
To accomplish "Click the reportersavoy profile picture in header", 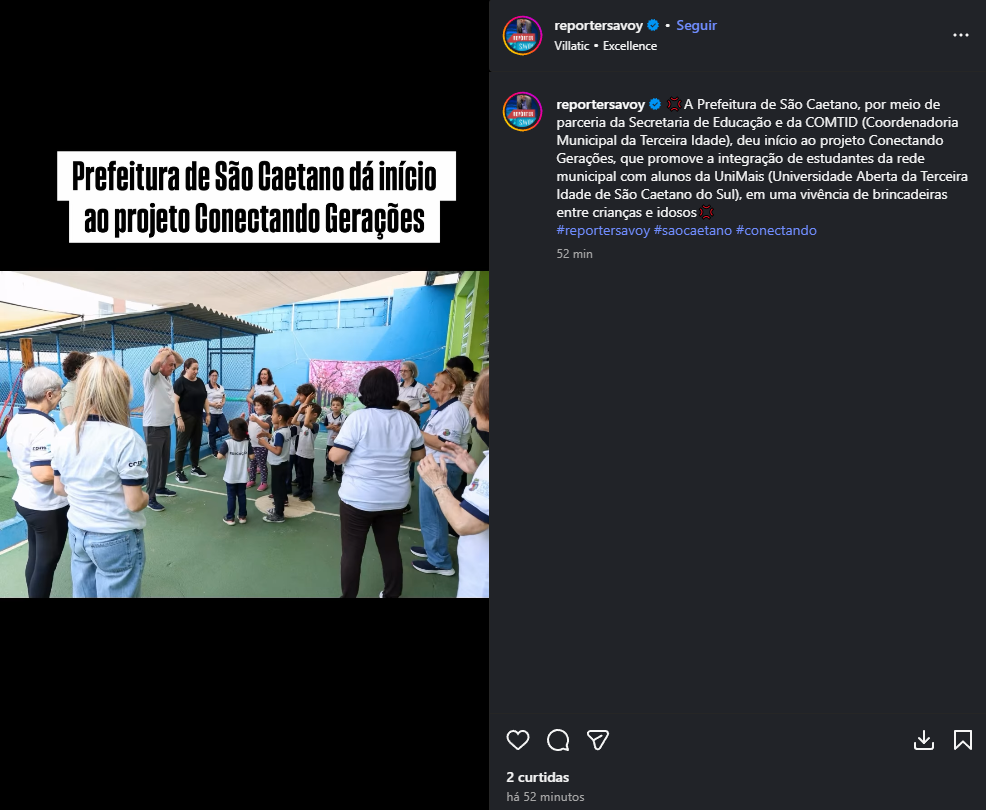I will pyautogui.click(x=522, y=36).
